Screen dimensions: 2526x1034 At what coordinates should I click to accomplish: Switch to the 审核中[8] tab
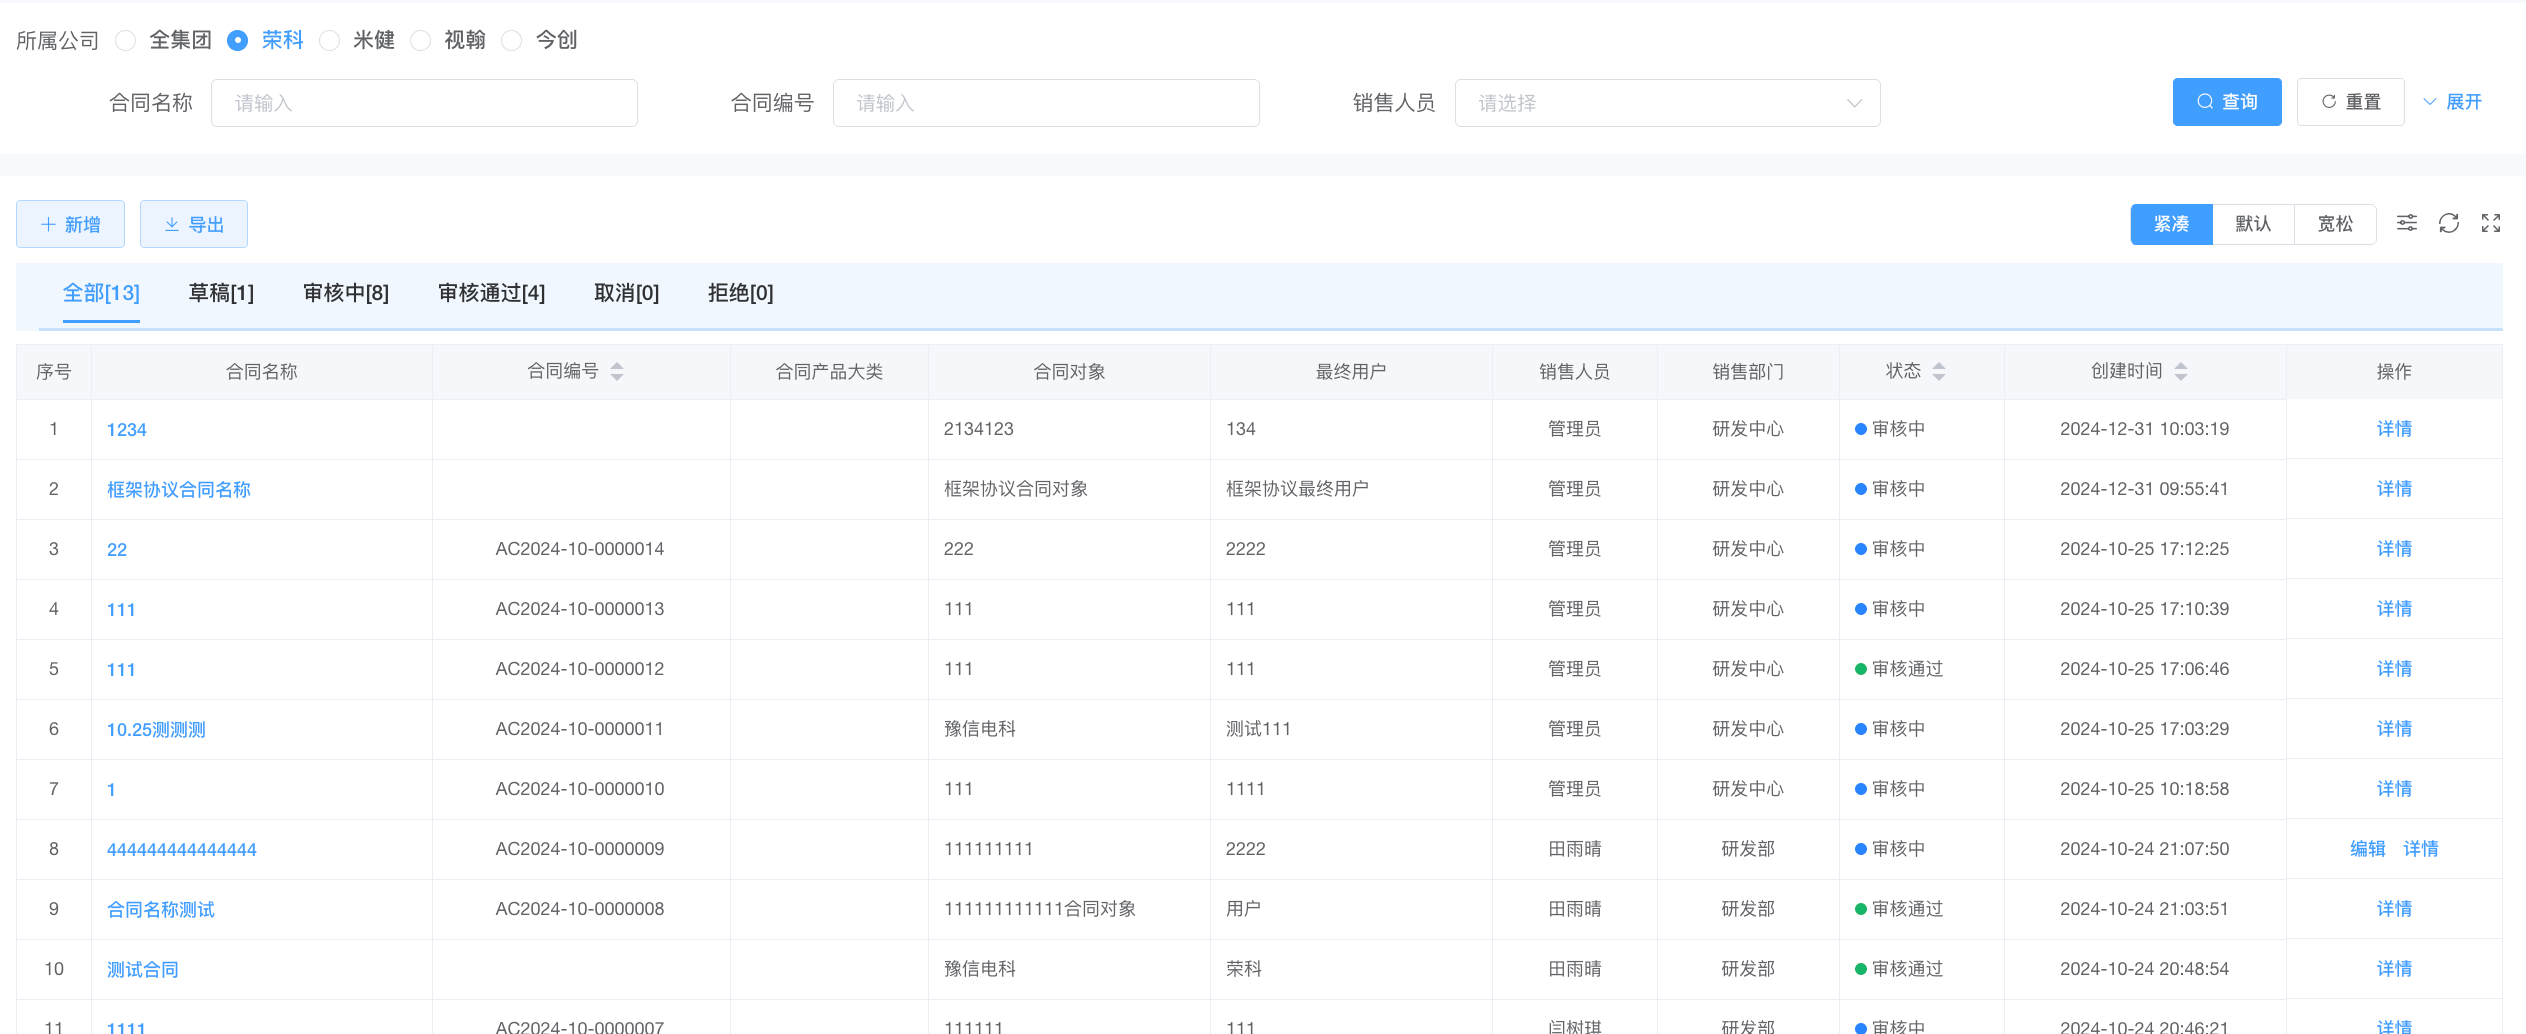pos(346,293)
